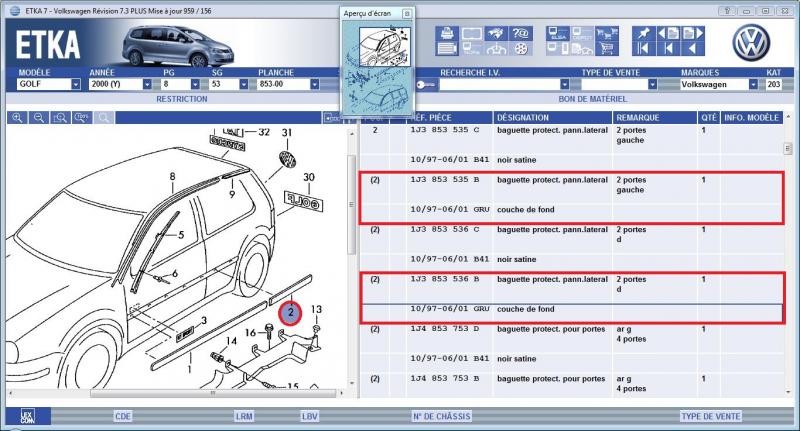Open the Recherche I.V. dropdown arrow
This screenshot has width=800, height=431.
click(x=564, y=84)
